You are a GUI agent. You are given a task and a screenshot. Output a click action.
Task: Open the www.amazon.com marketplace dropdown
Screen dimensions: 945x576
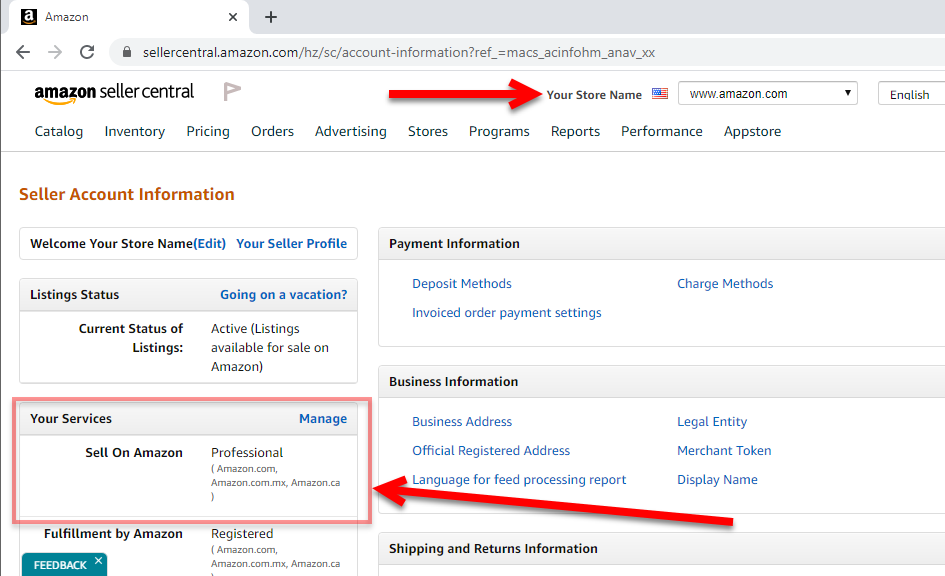(x=767, y=93)
